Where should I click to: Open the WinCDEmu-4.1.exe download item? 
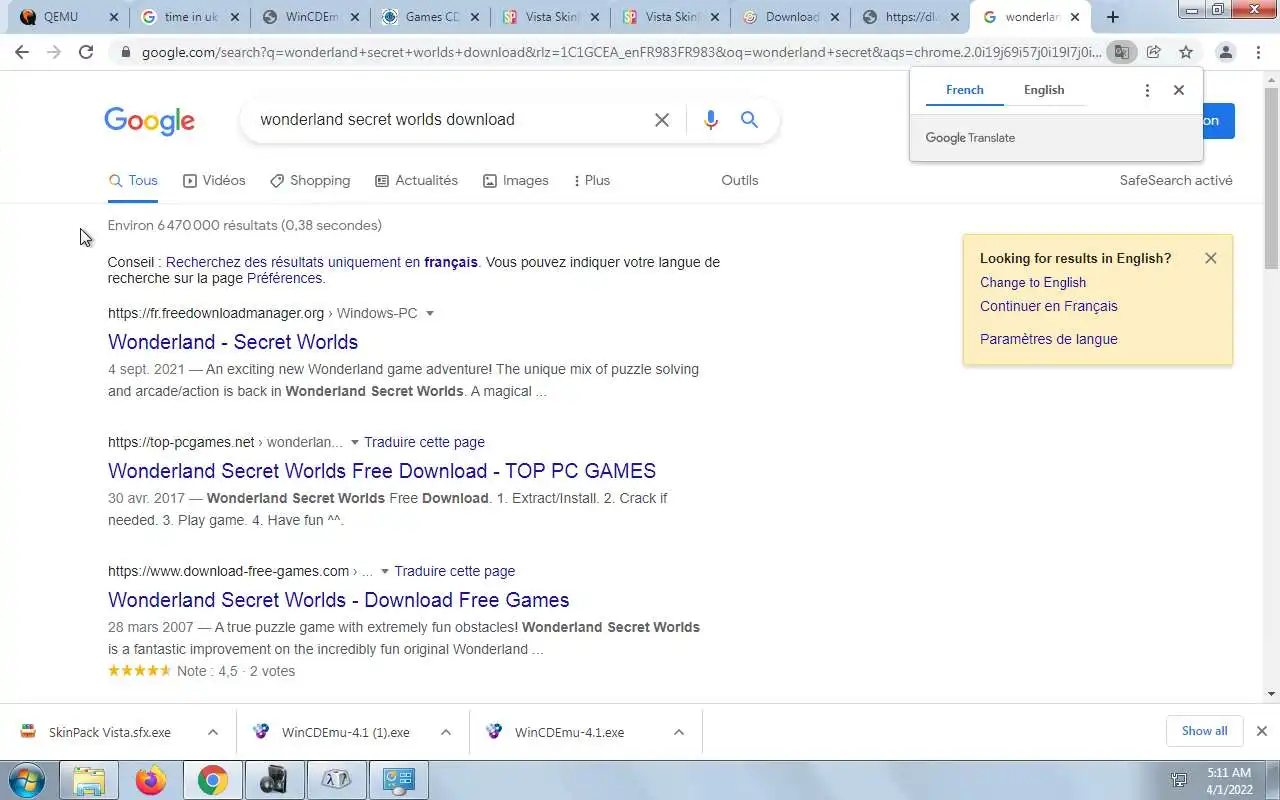tap(569, 732)
